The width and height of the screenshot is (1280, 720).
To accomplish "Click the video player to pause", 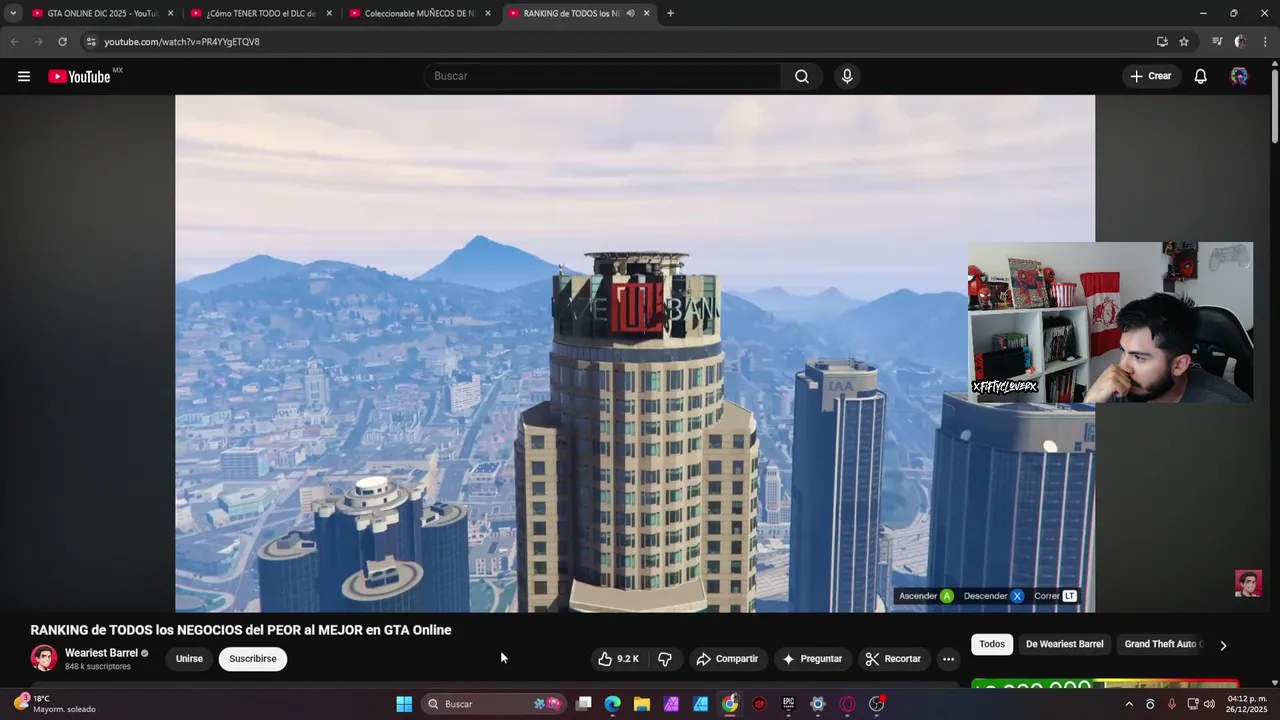I will coord(635,353).
